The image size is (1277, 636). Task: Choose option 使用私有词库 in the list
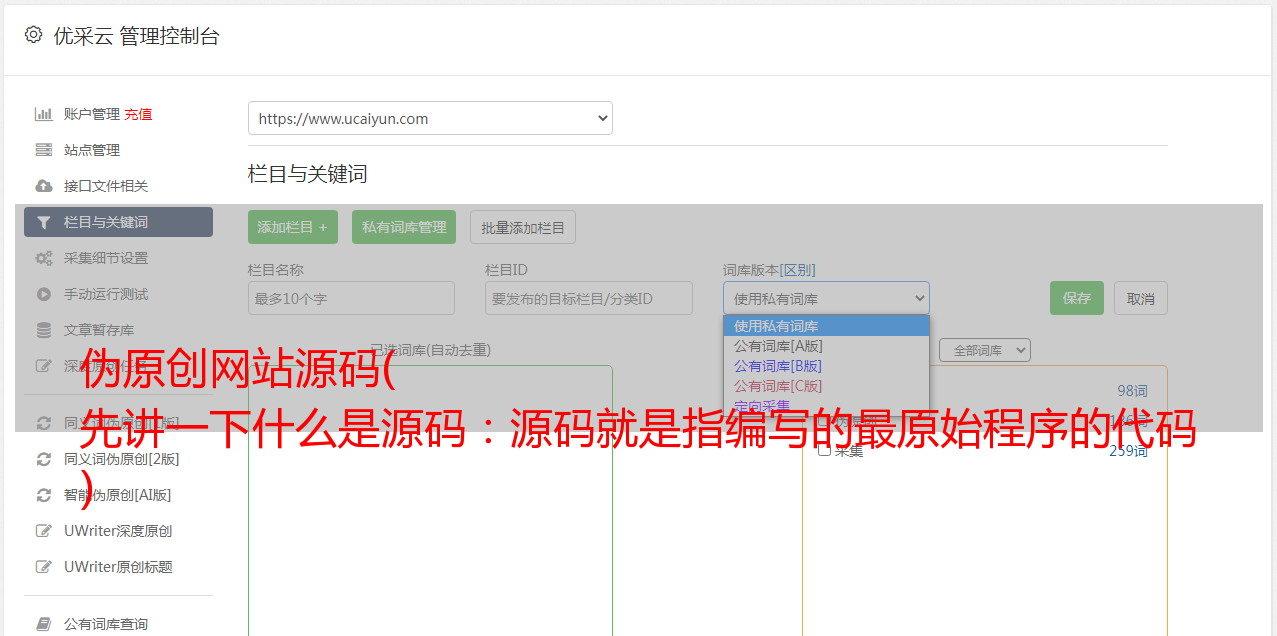point(826,326)
